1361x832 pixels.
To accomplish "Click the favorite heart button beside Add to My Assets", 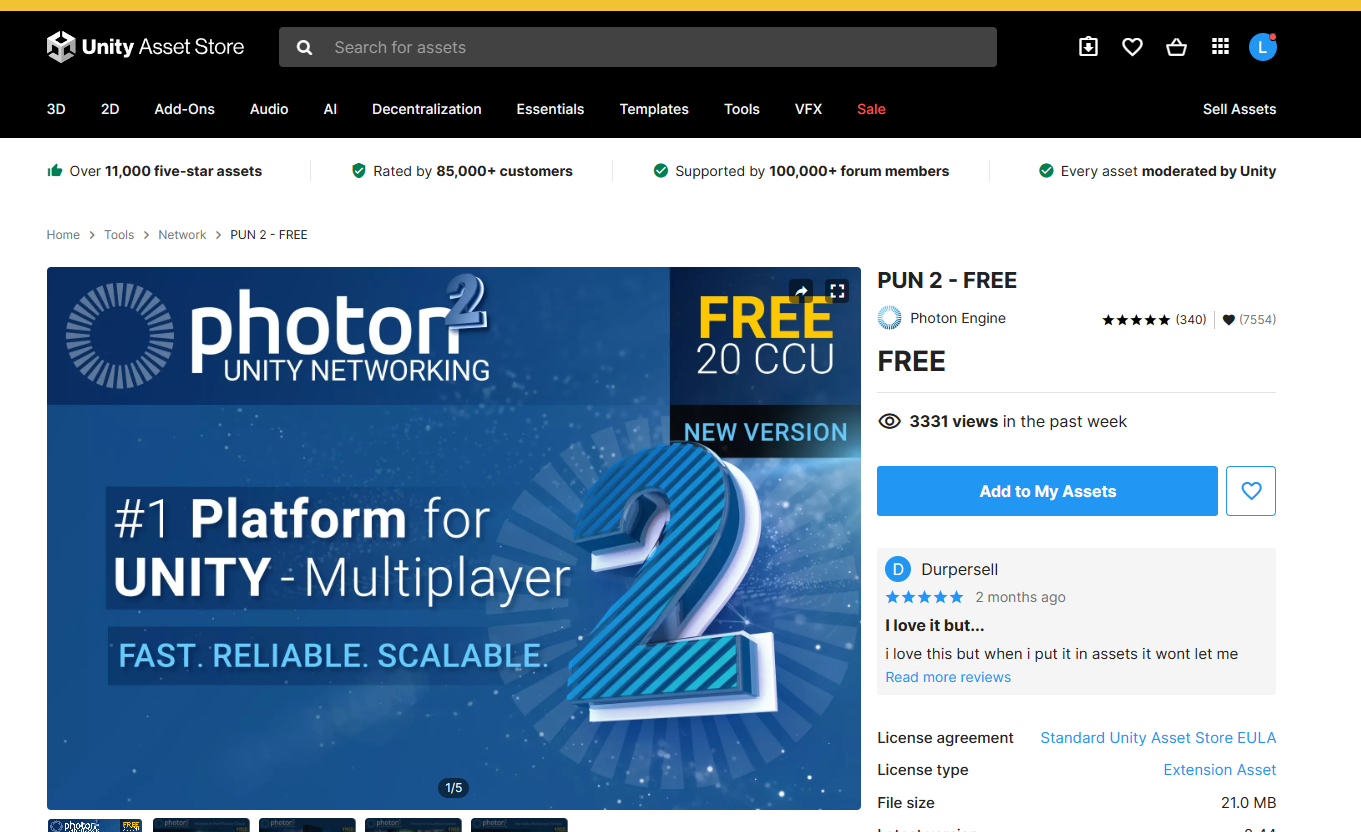I will (1251, 491).
